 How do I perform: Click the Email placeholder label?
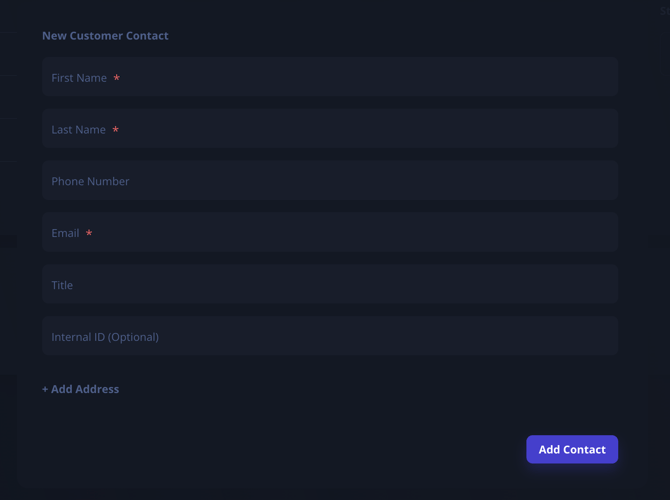(65, 233)
